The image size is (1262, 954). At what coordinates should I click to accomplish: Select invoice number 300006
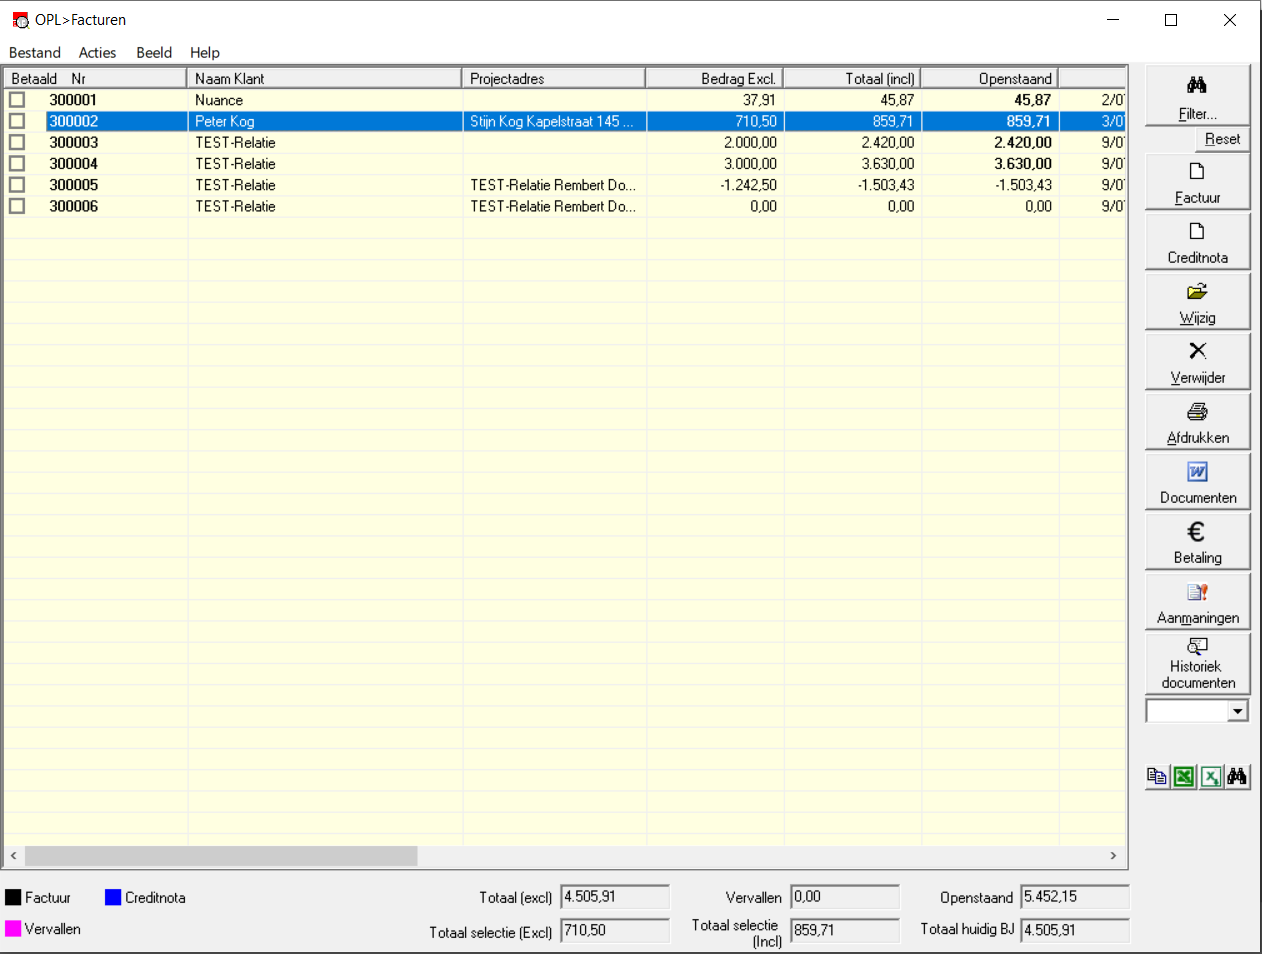(73, 206)
